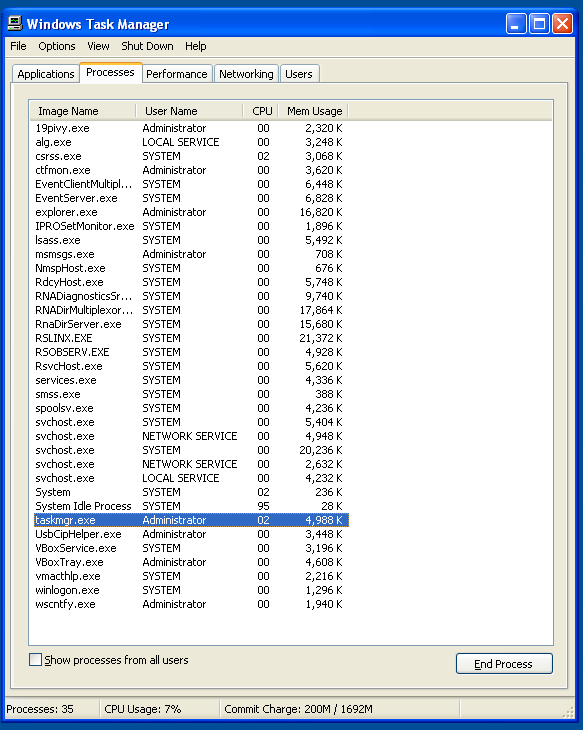This screenshot has height=730, width=583.
Task: Select the RSLINX.EXE process
Action: (x=191, y=338)
